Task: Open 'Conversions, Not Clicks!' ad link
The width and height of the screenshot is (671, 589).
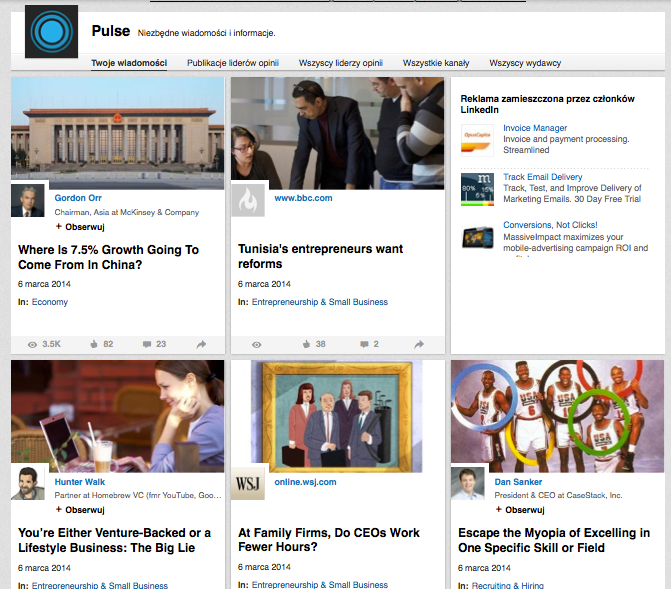Action: 550,225
